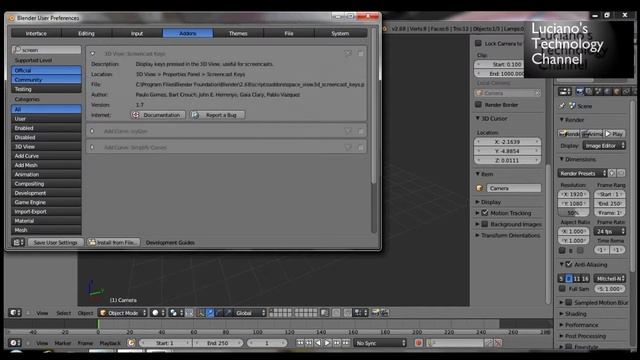This screenshot has width=640, height=360.
Task: Toggle the 3D manipulator widget icon
Action: pos(200,313)
